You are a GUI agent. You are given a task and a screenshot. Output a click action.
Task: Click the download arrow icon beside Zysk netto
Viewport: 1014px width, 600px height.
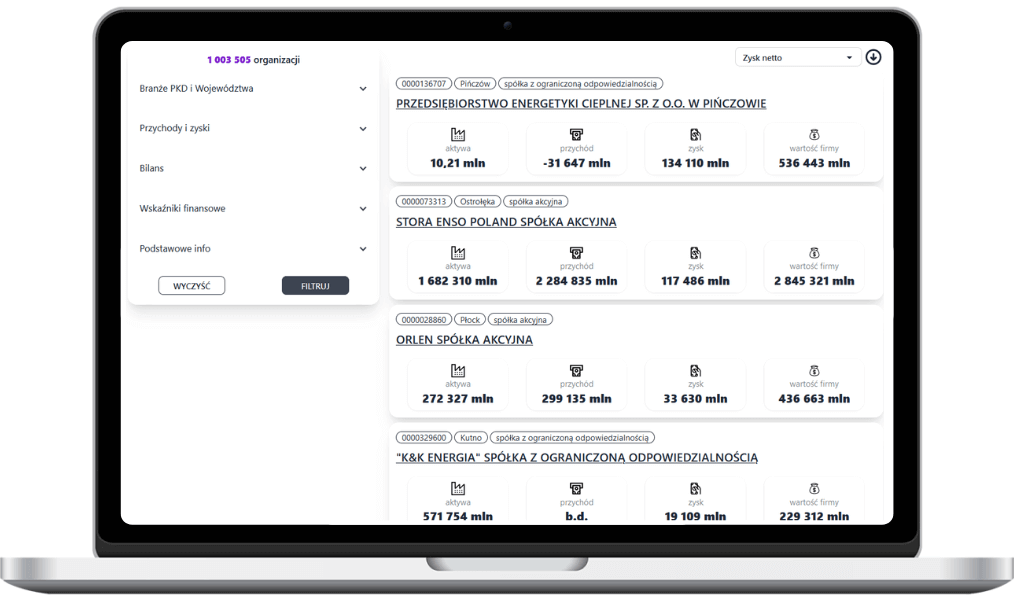point(873,57)
